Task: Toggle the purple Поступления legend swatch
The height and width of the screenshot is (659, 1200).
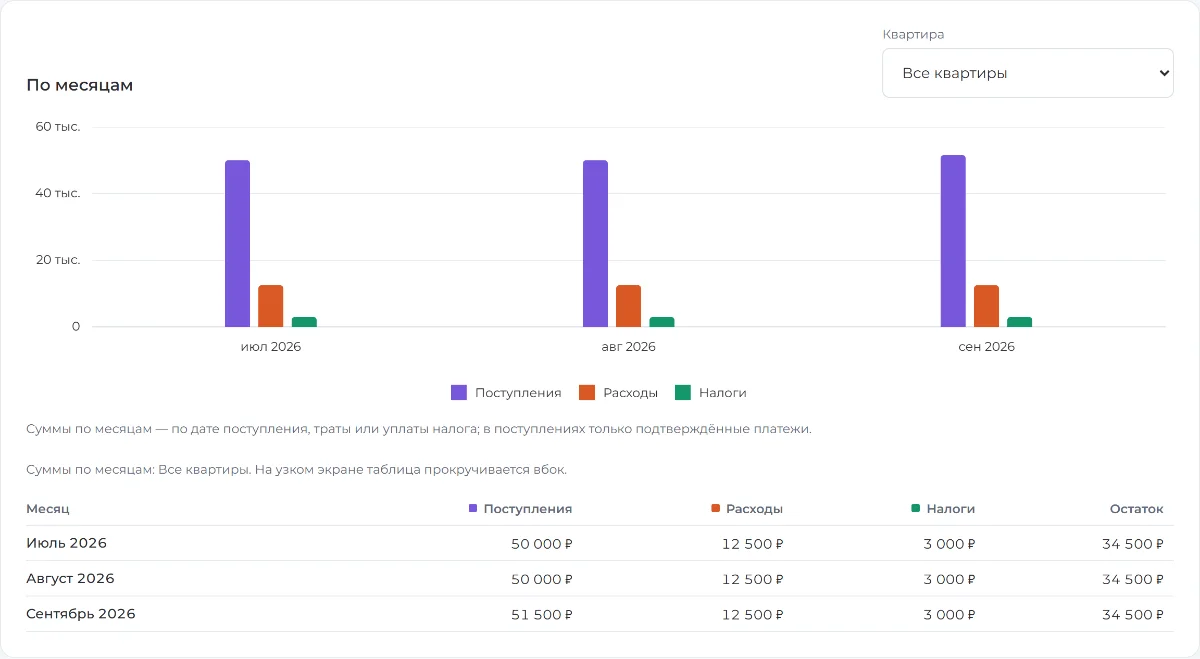Action: pos(459,393)
